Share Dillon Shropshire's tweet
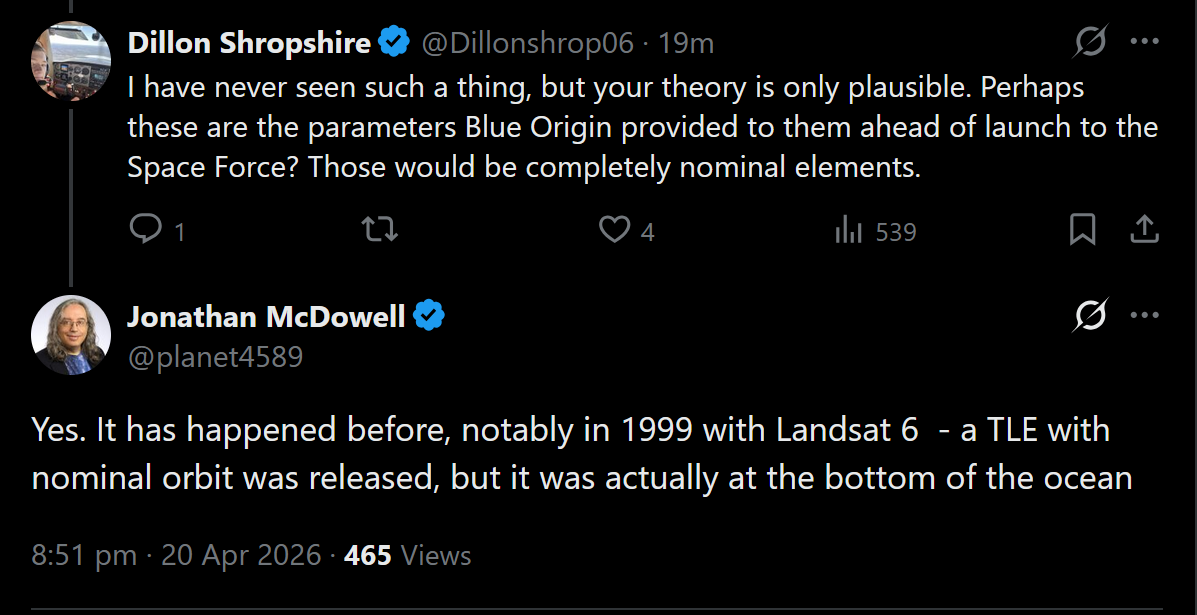This screenshot has width=1197, height=615. [1144, 231]
